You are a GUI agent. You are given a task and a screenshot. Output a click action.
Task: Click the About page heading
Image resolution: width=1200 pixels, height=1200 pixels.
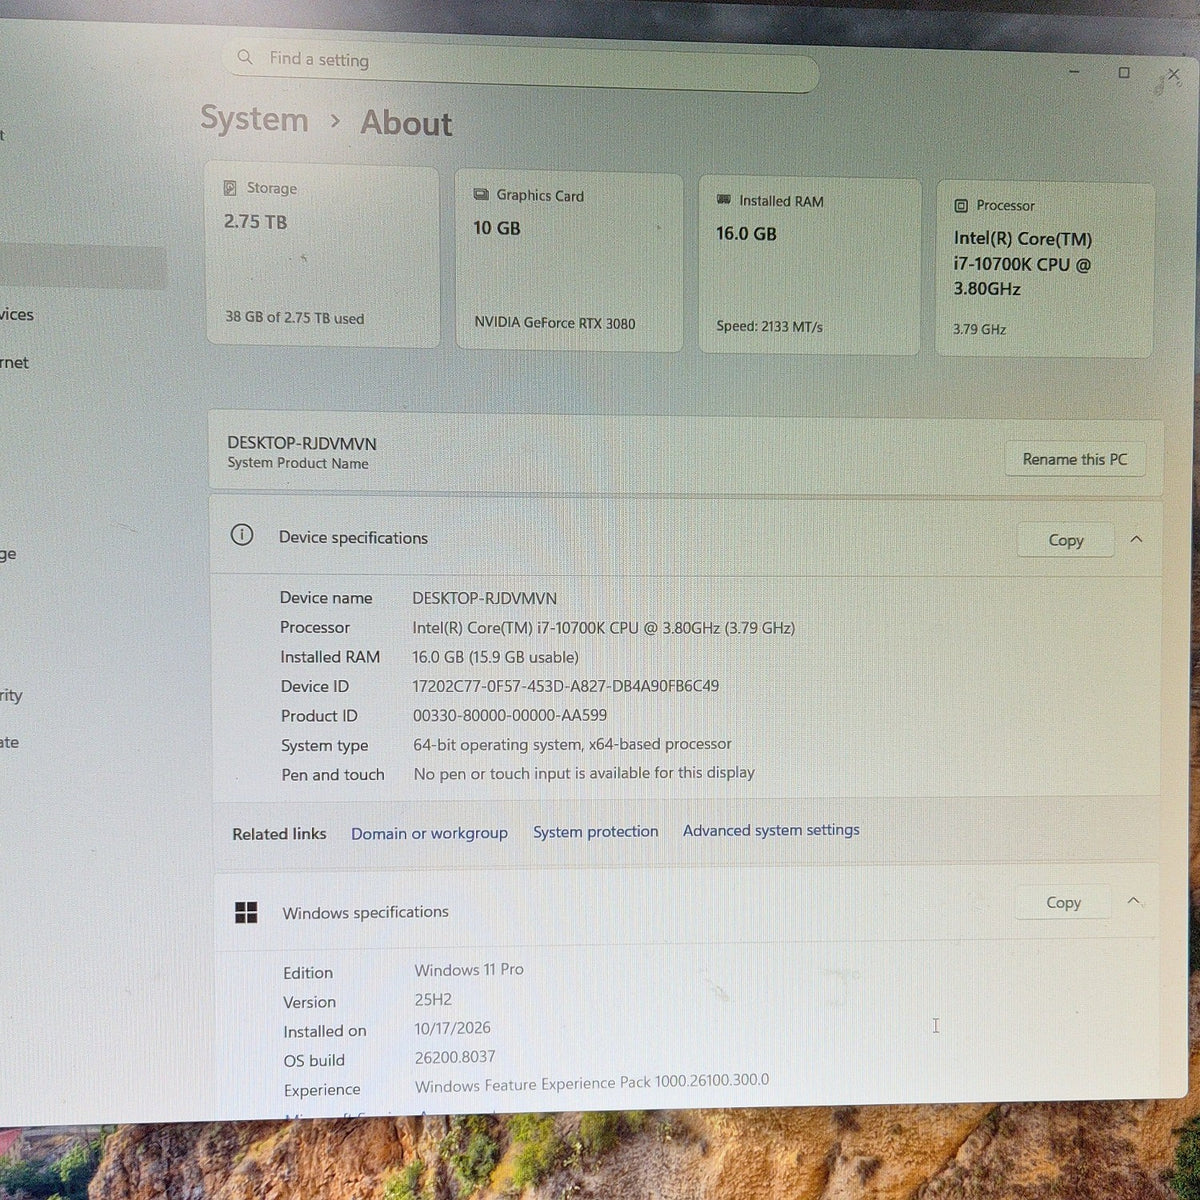click(x=406, y=123)
